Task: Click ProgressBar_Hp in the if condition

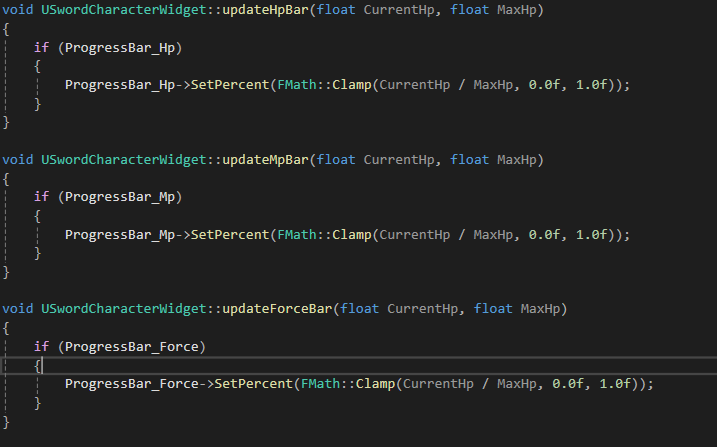Action: 120,48
